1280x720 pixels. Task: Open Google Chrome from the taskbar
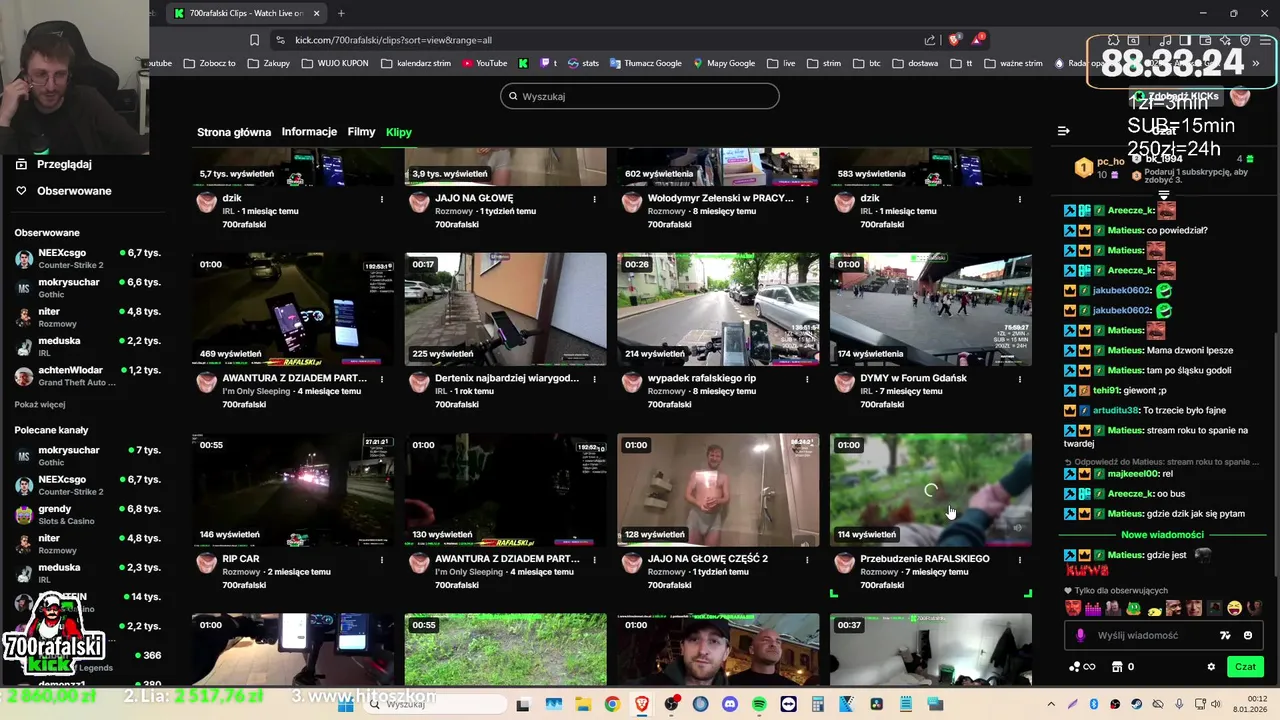612,705
